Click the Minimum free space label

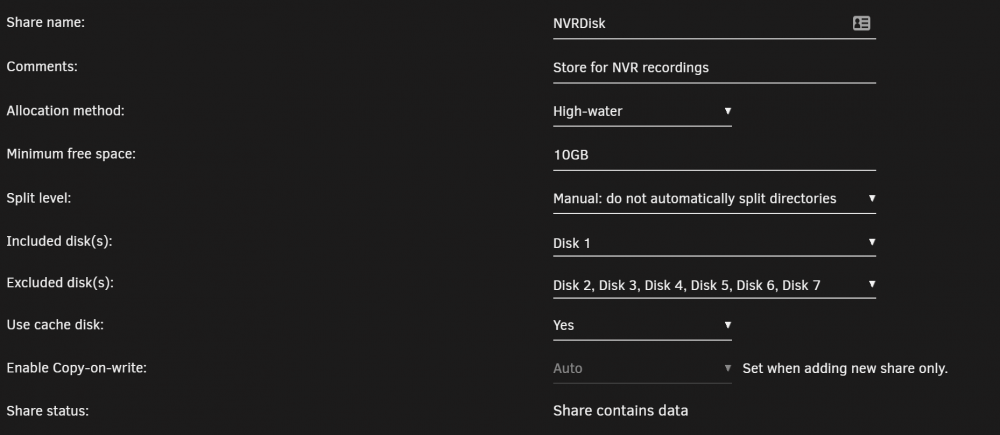(x=71, y=154)
